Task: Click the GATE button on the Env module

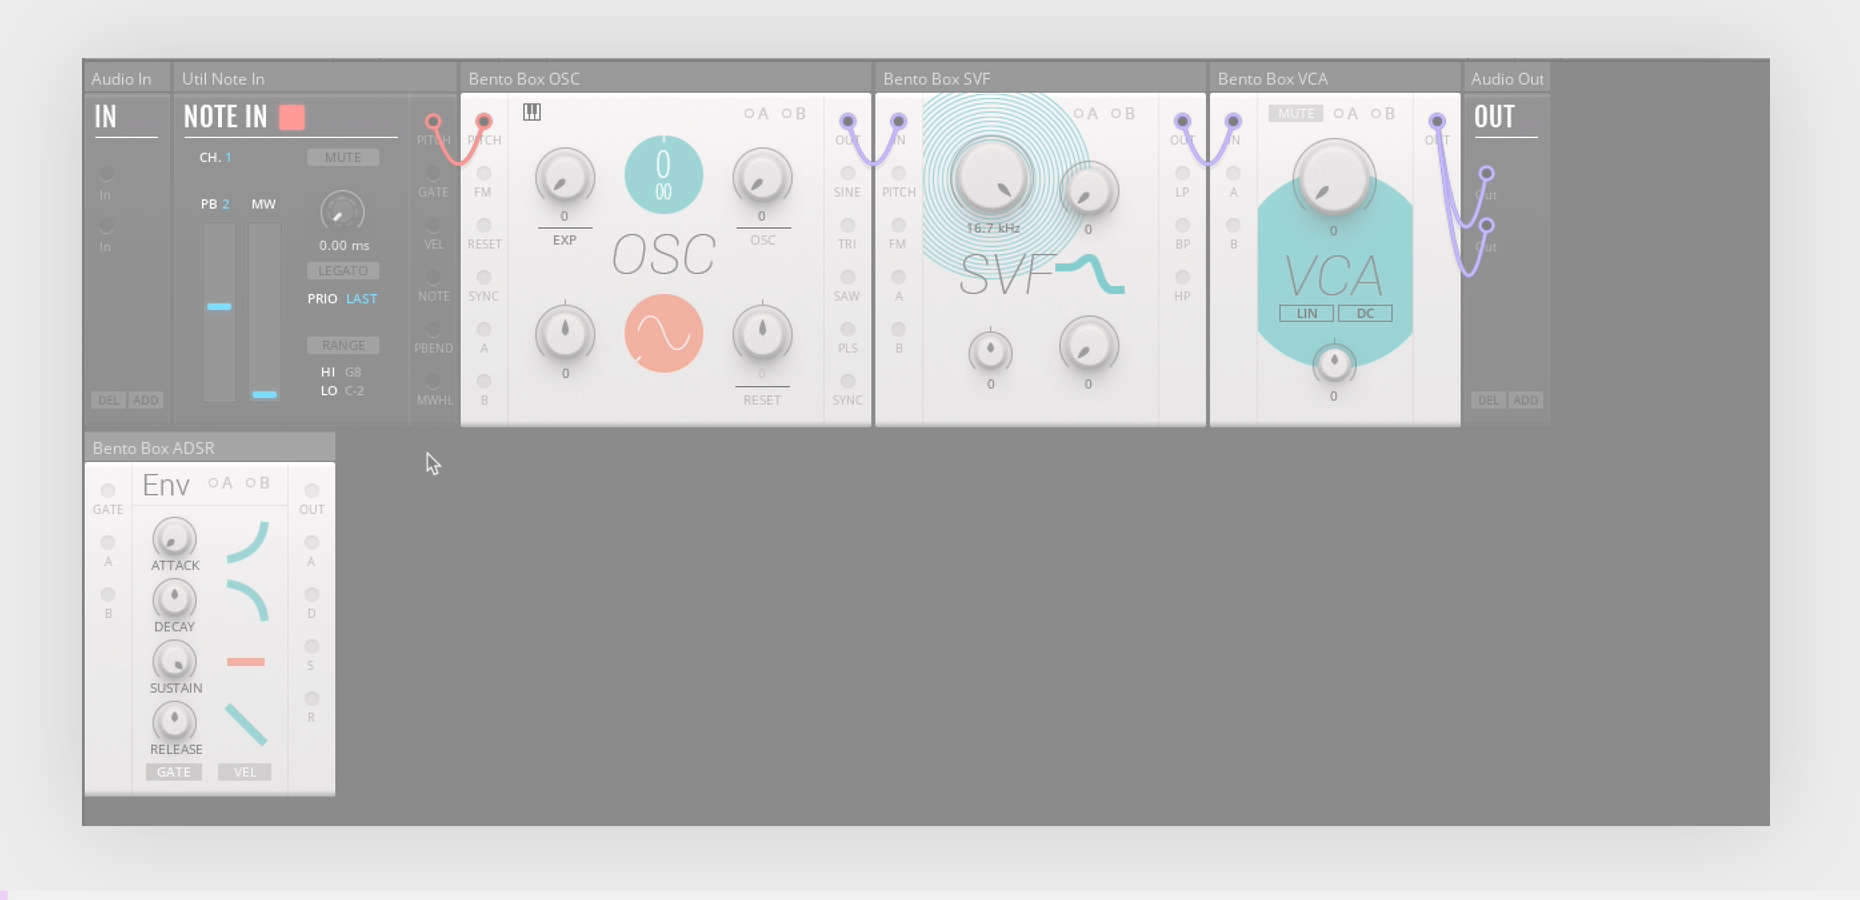Action: [x=174, y=772]
